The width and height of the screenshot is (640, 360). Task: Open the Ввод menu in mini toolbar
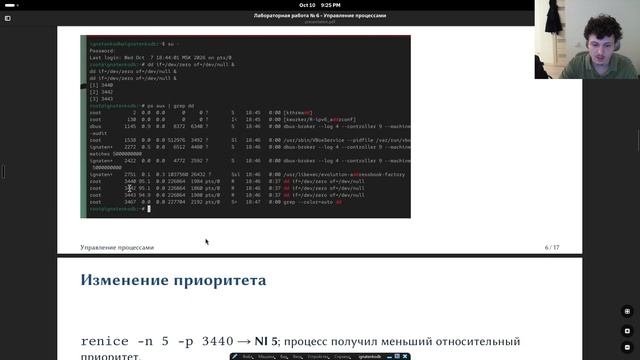(298, 357)
